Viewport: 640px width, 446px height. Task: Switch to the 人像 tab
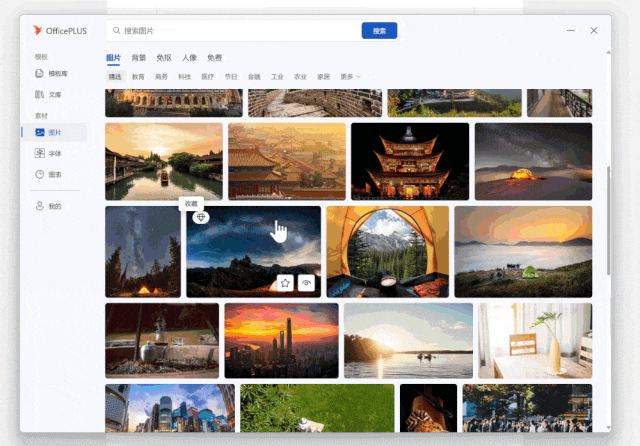(189, 58)
